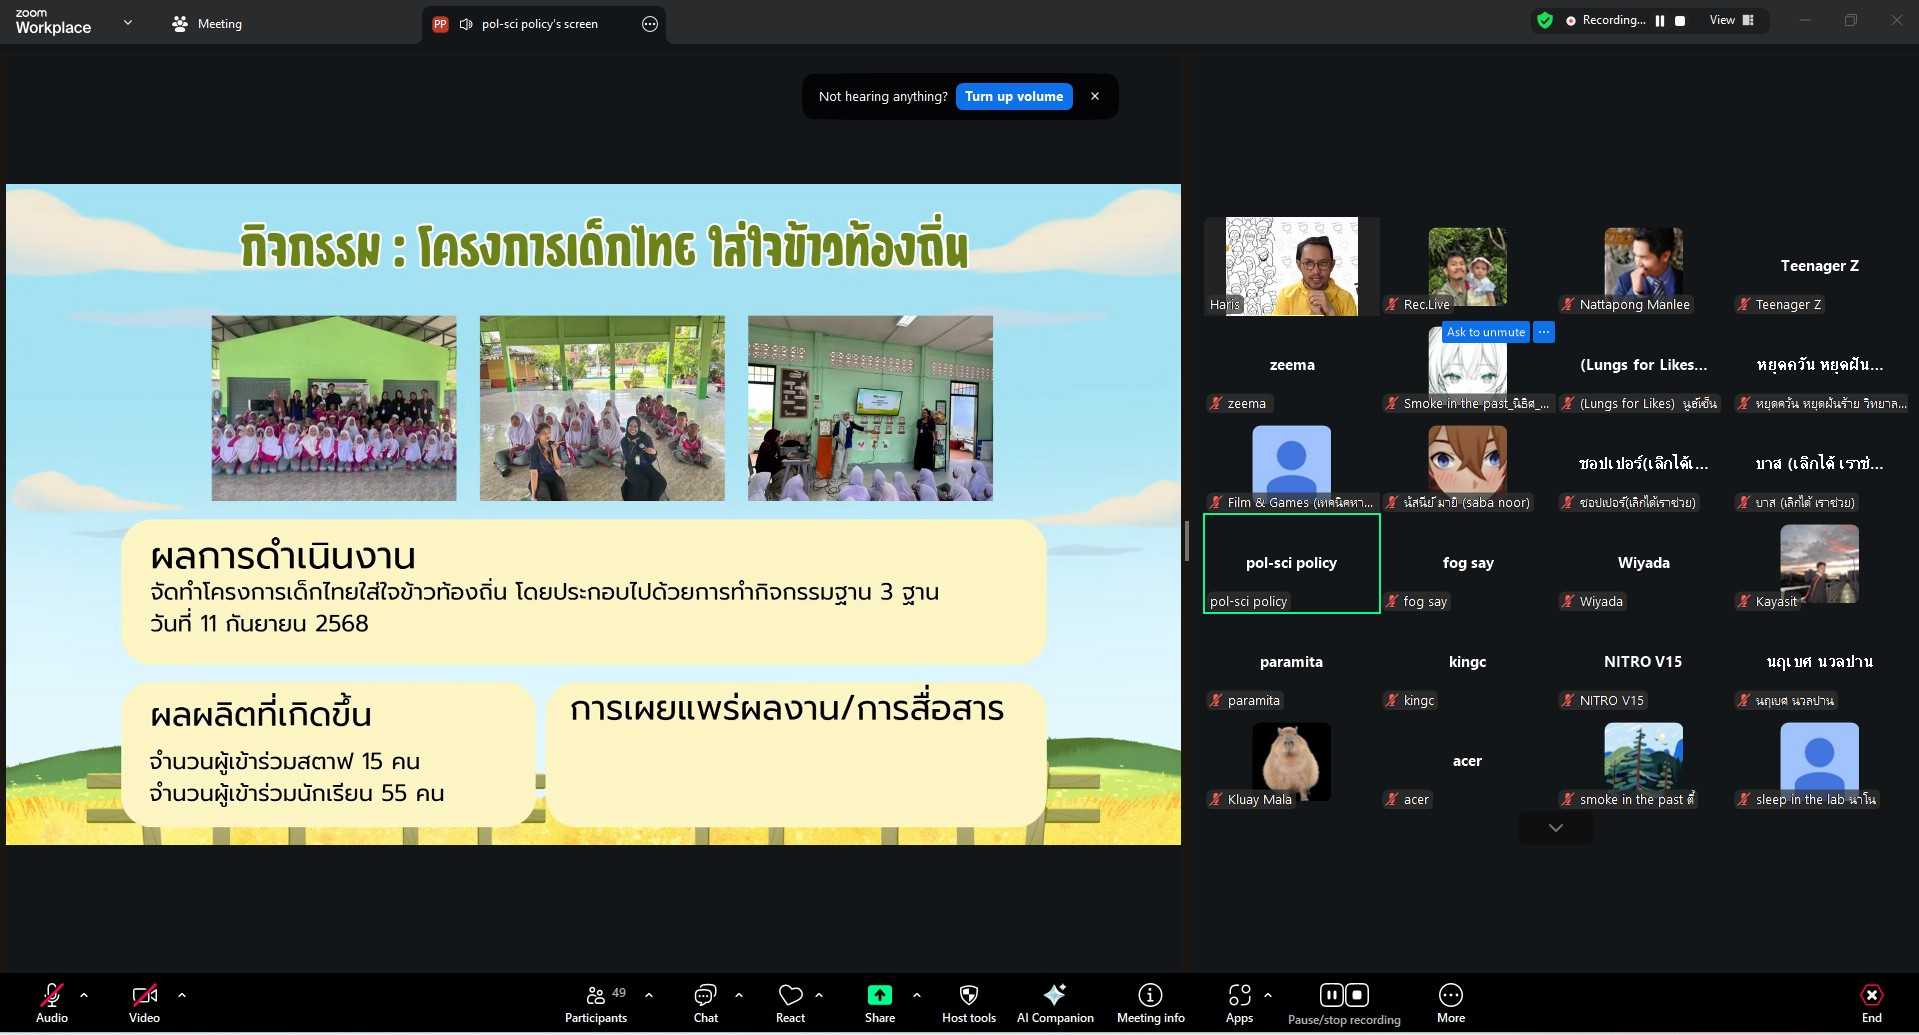Click the React heart icon
Image resolution: width=1919 pixels, height=1035 pixels.
(790, 1002)
